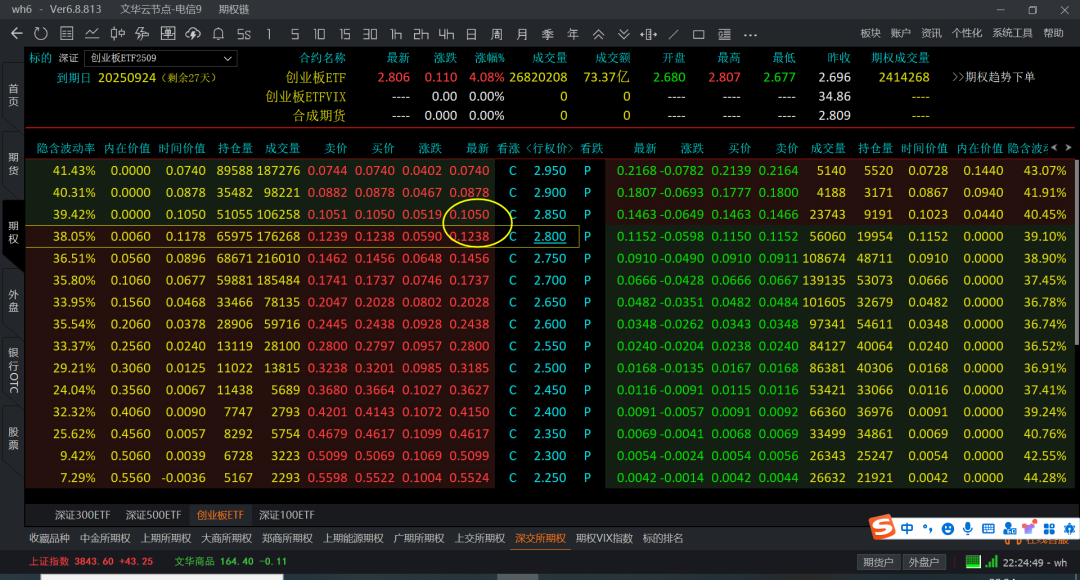Select the 周 weekly period button

tap(497, 34)
